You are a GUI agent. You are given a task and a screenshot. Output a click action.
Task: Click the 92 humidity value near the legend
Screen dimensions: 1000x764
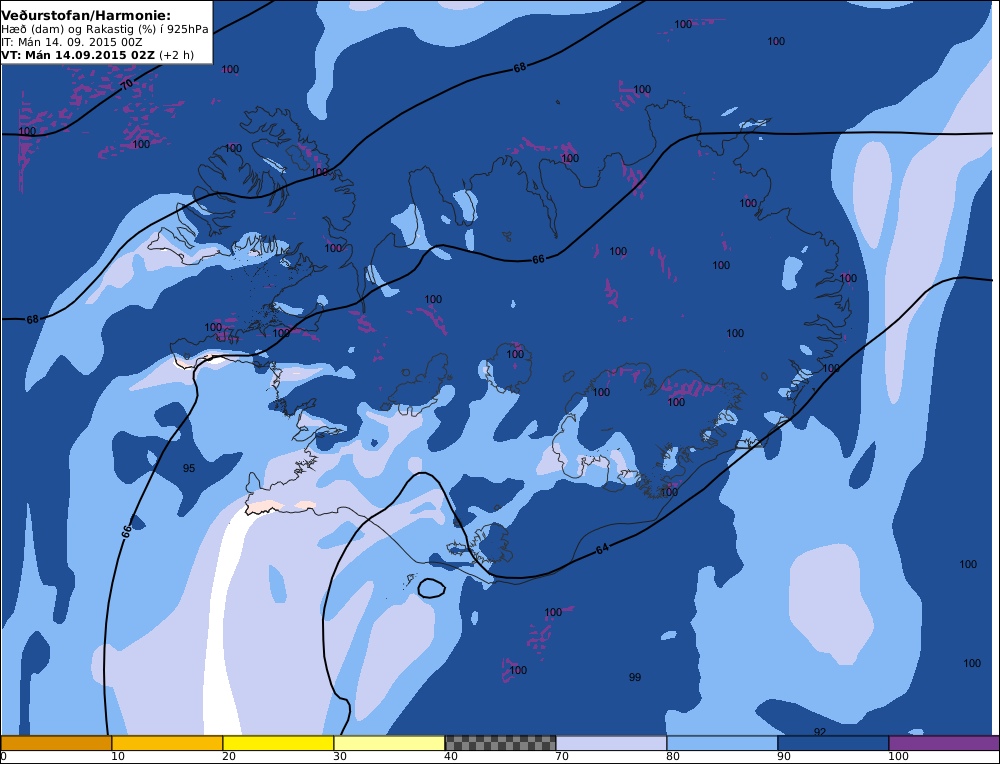820,731
